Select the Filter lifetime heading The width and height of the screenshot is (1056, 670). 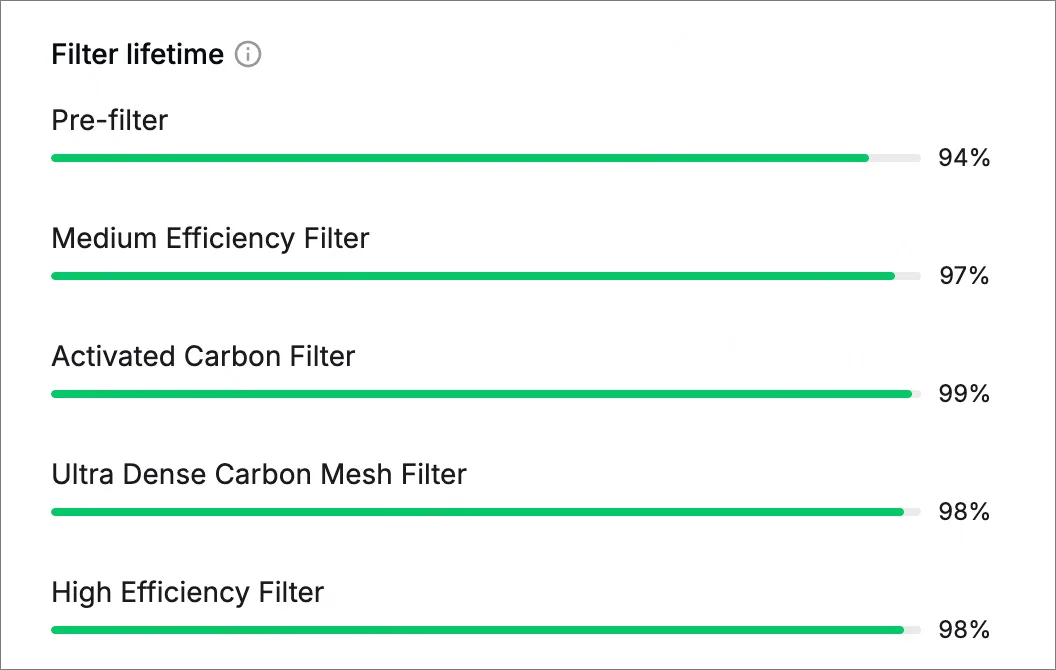[137, 54]
